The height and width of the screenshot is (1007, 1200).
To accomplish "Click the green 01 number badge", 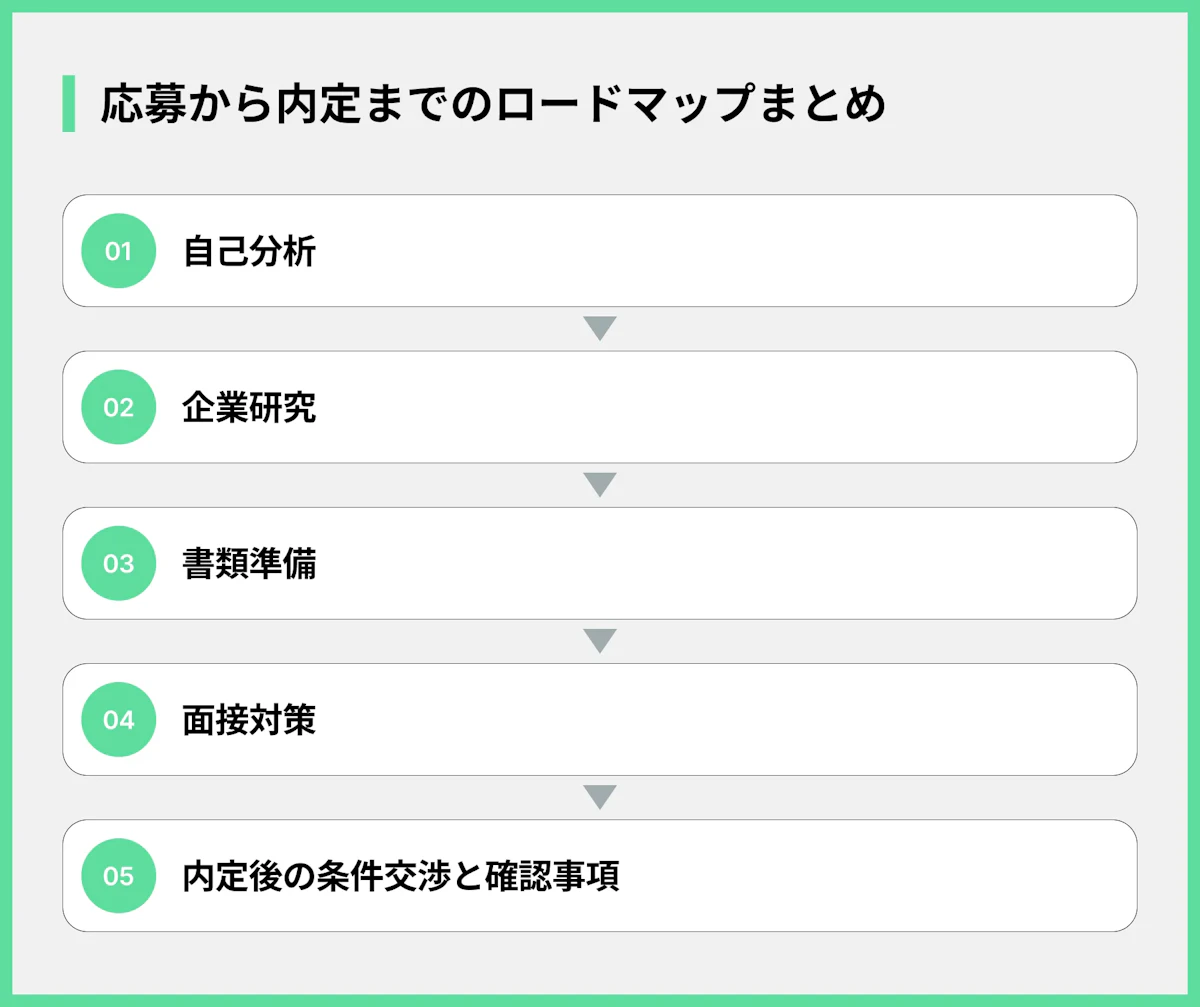I will tap(118, 251).
